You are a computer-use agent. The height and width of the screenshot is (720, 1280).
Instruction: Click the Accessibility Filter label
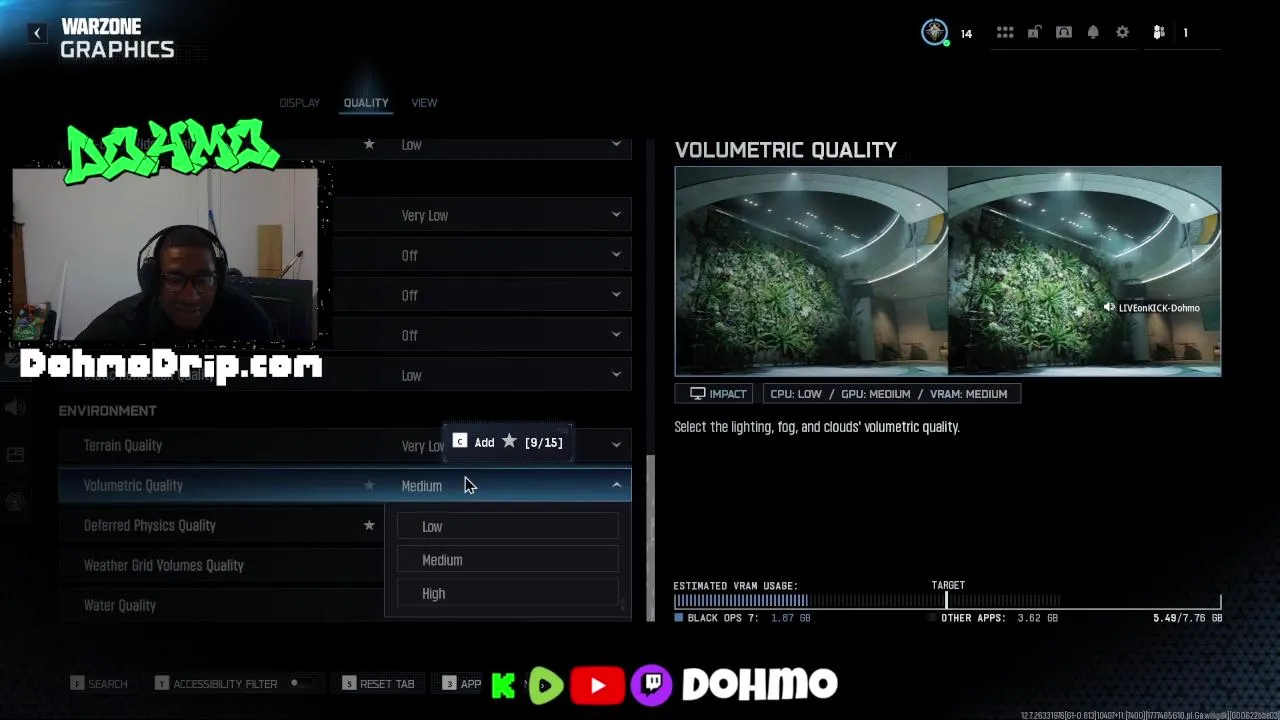(x=225, y=684)
